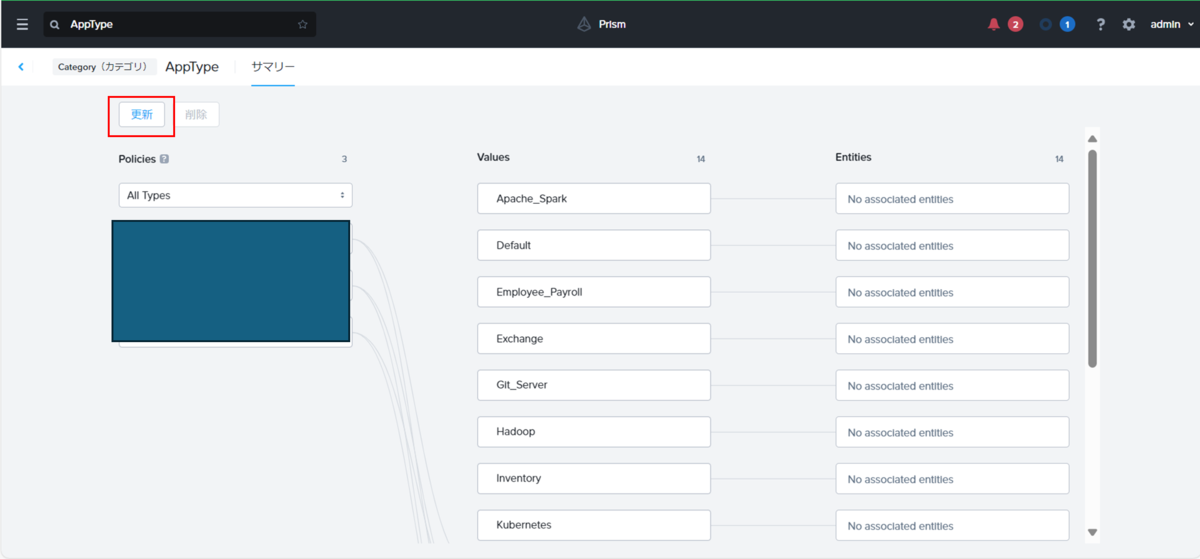Viewport: 1200px width, 559px height.
Task: Open the hamburger main menu
Action: (22, 24)
